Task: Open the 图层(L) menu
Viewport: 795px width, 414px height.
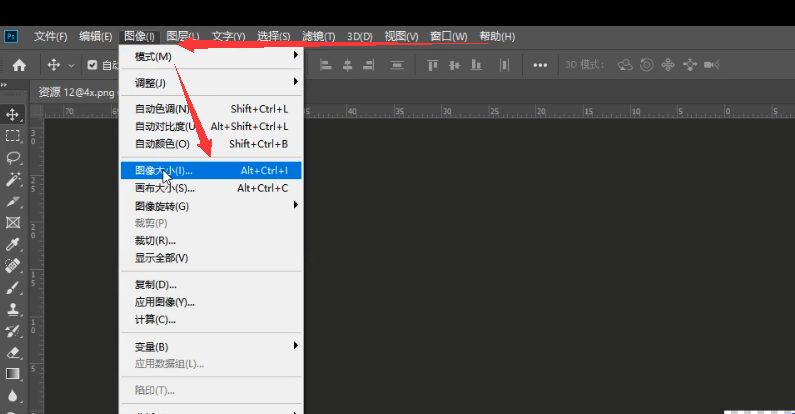Action: (183, 36)
